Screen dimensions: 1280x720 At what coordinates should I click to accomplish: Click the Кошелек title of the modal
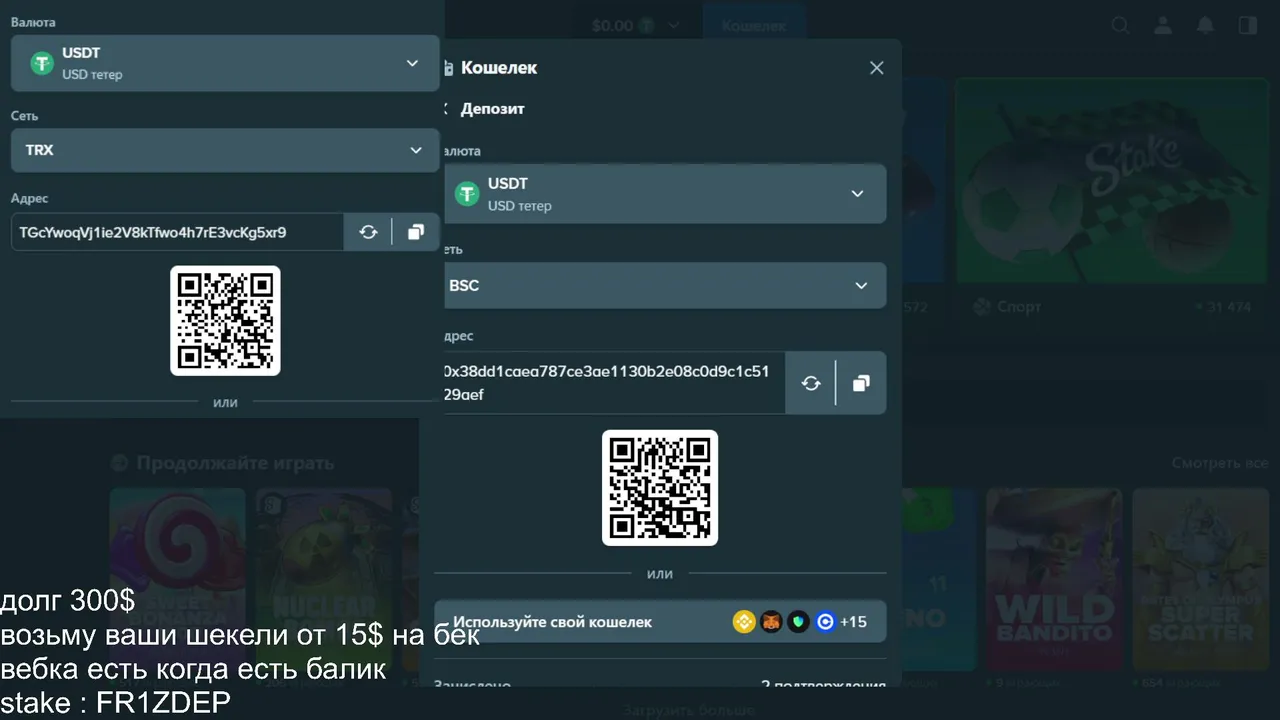pyautogui.click(x=499, y=68)
